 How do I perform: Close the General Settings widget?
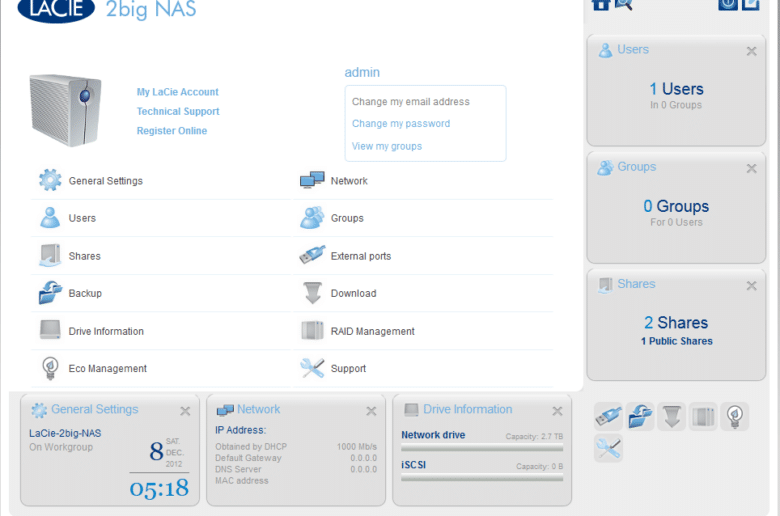point(185,411)
